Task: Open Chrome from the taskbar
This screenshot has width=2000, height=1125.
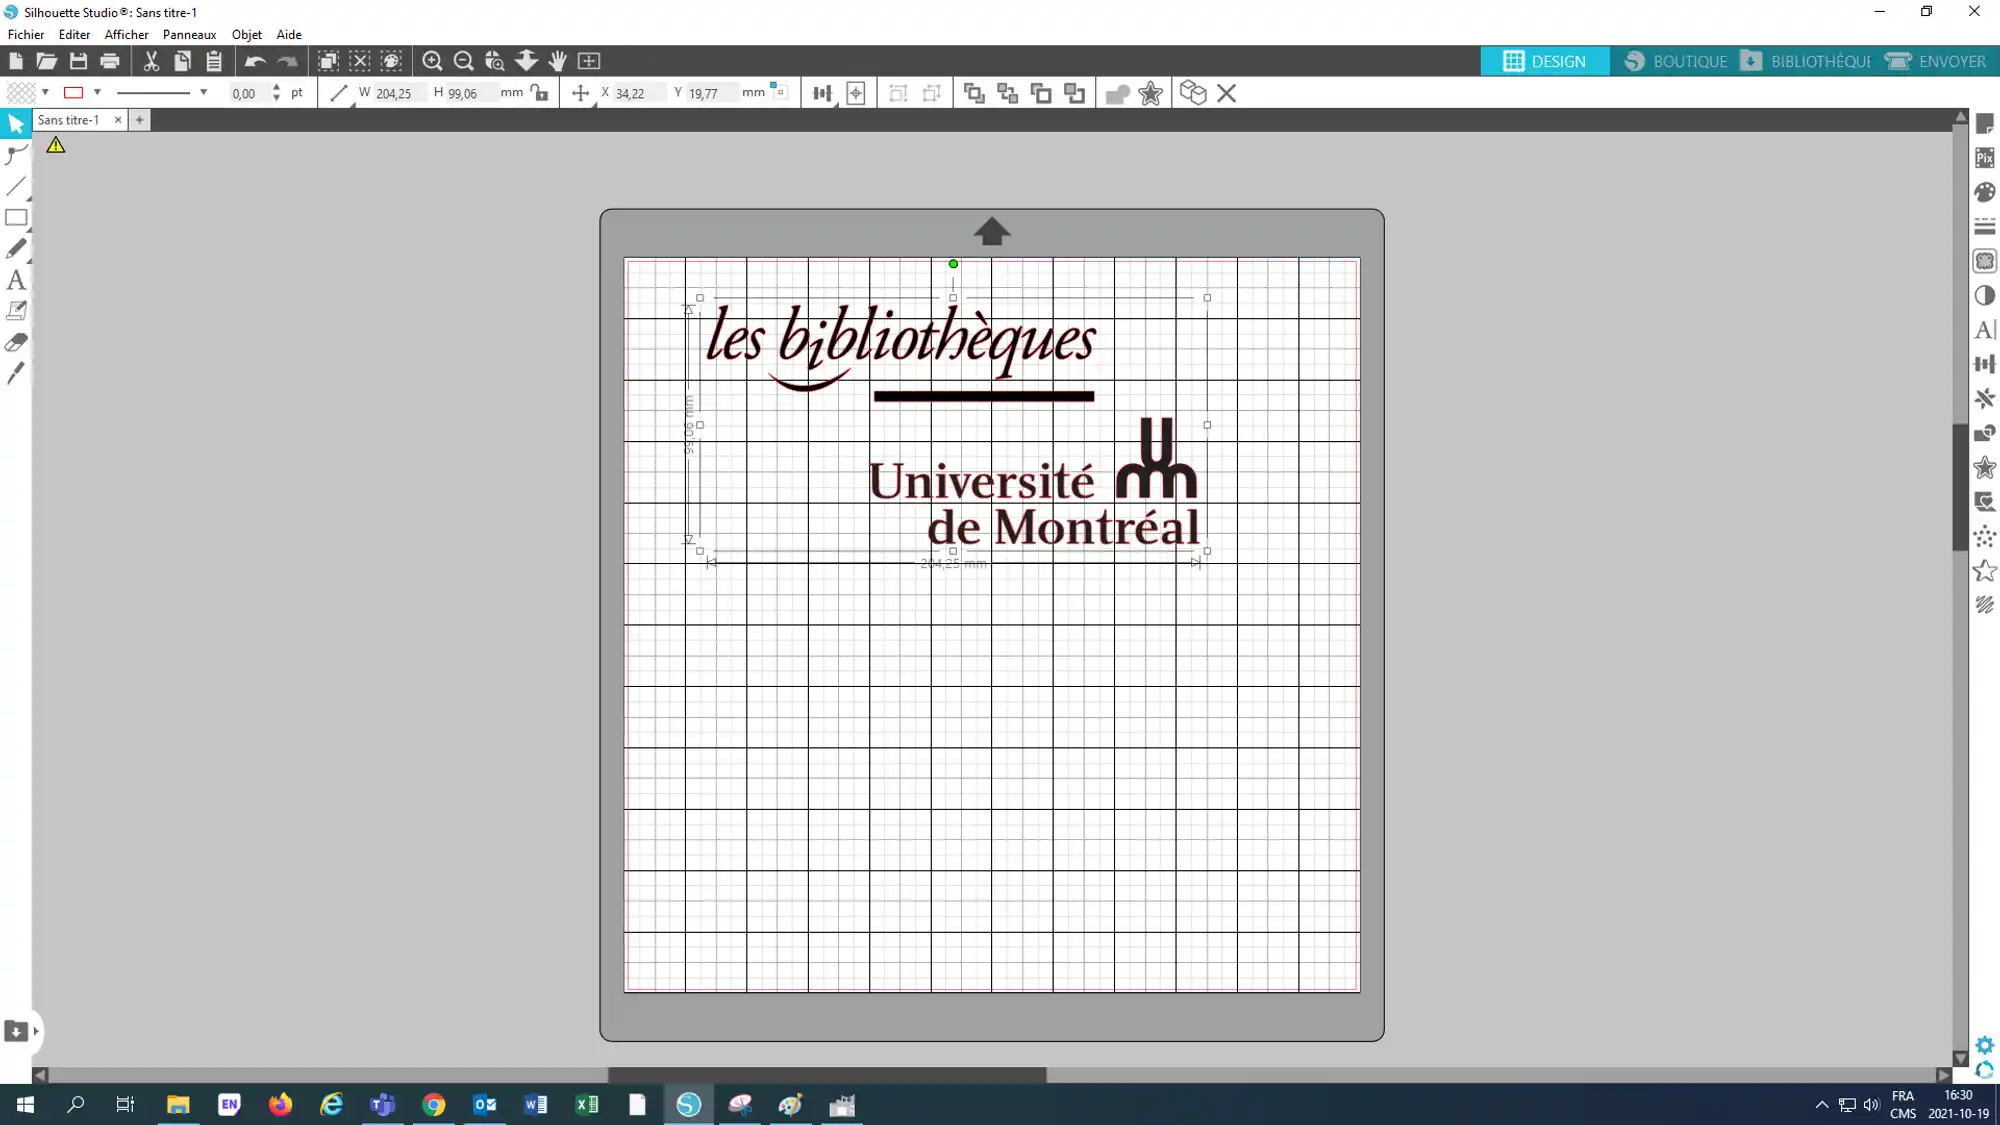Action: coord(433,1105)
